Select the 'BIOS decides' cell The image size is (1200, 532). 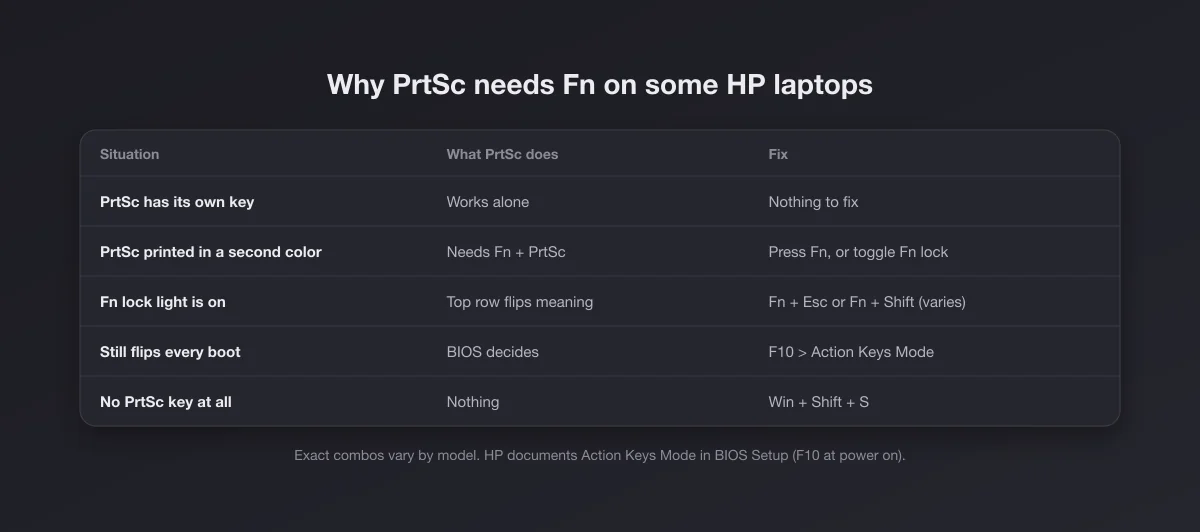(x=493, y=352)
